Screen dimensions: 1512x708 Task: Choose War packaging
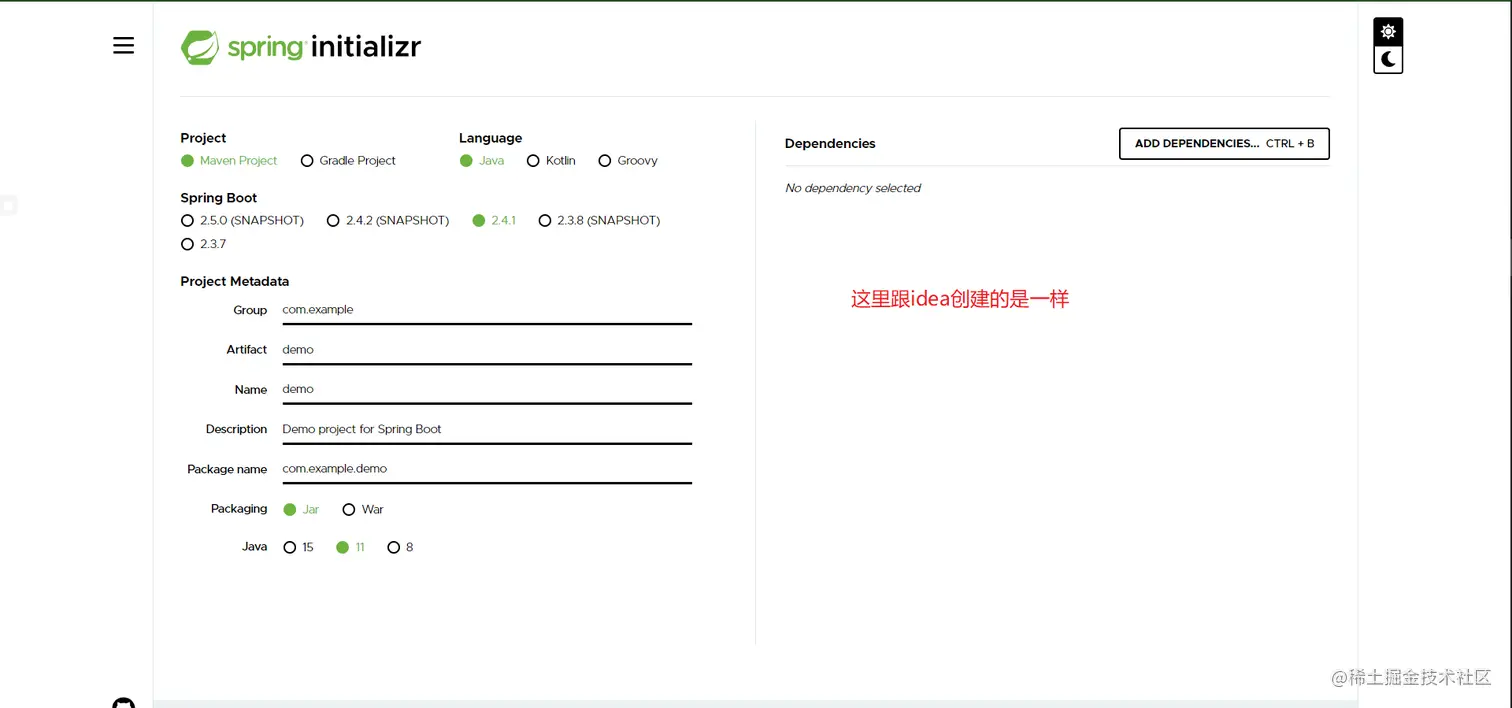(x=348, y=509)
